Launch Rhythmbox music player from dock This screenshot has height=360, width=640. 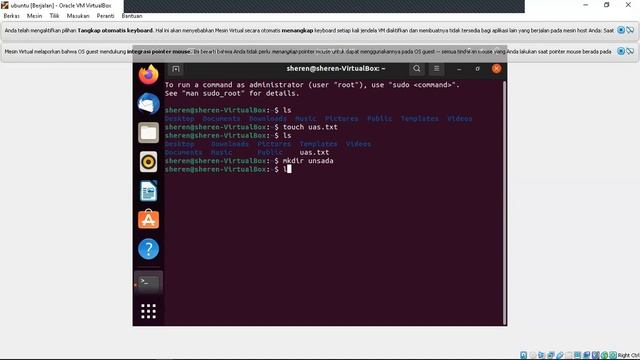pos(148,162)
